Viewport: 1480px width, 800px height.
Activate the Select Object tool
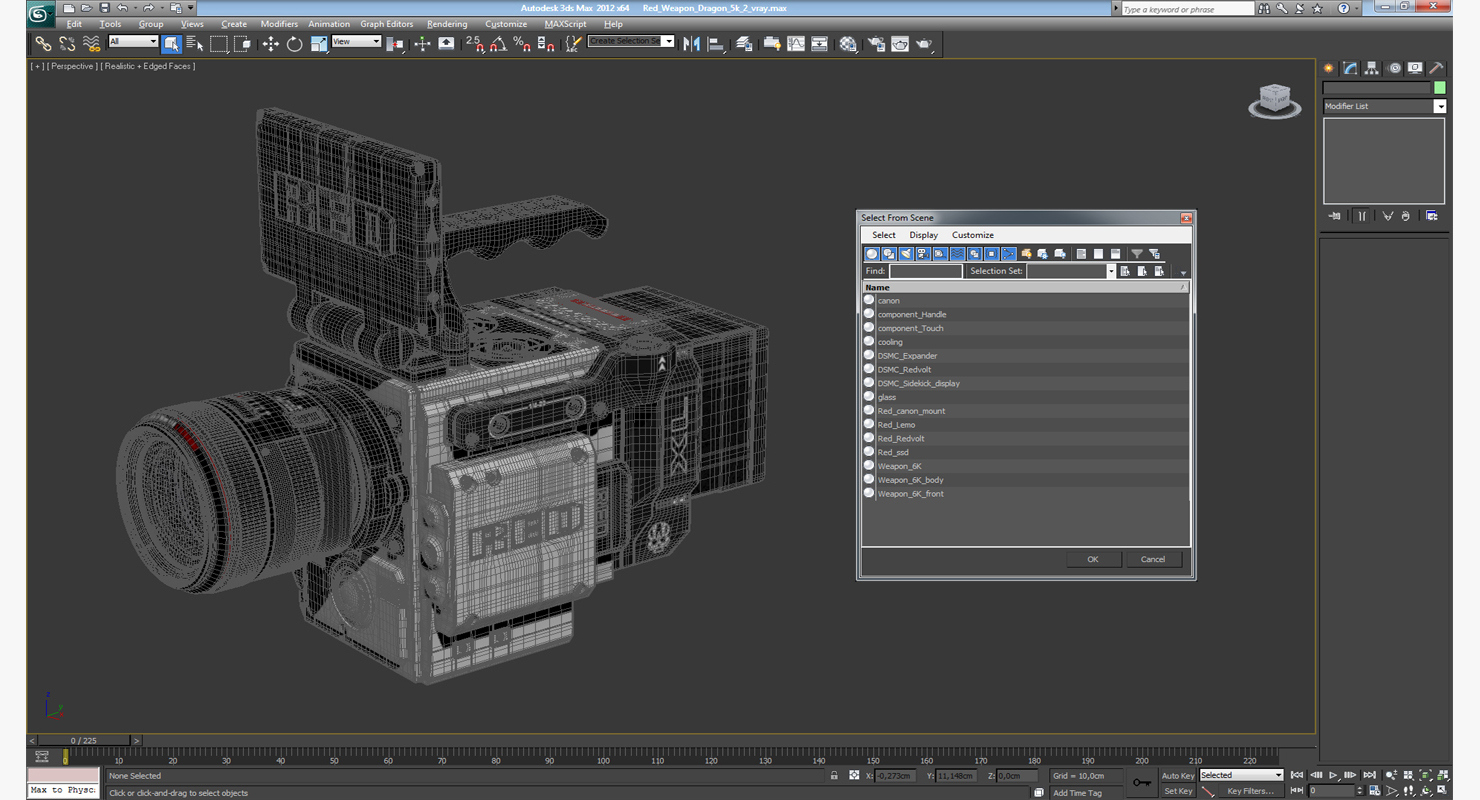[171, 44]
